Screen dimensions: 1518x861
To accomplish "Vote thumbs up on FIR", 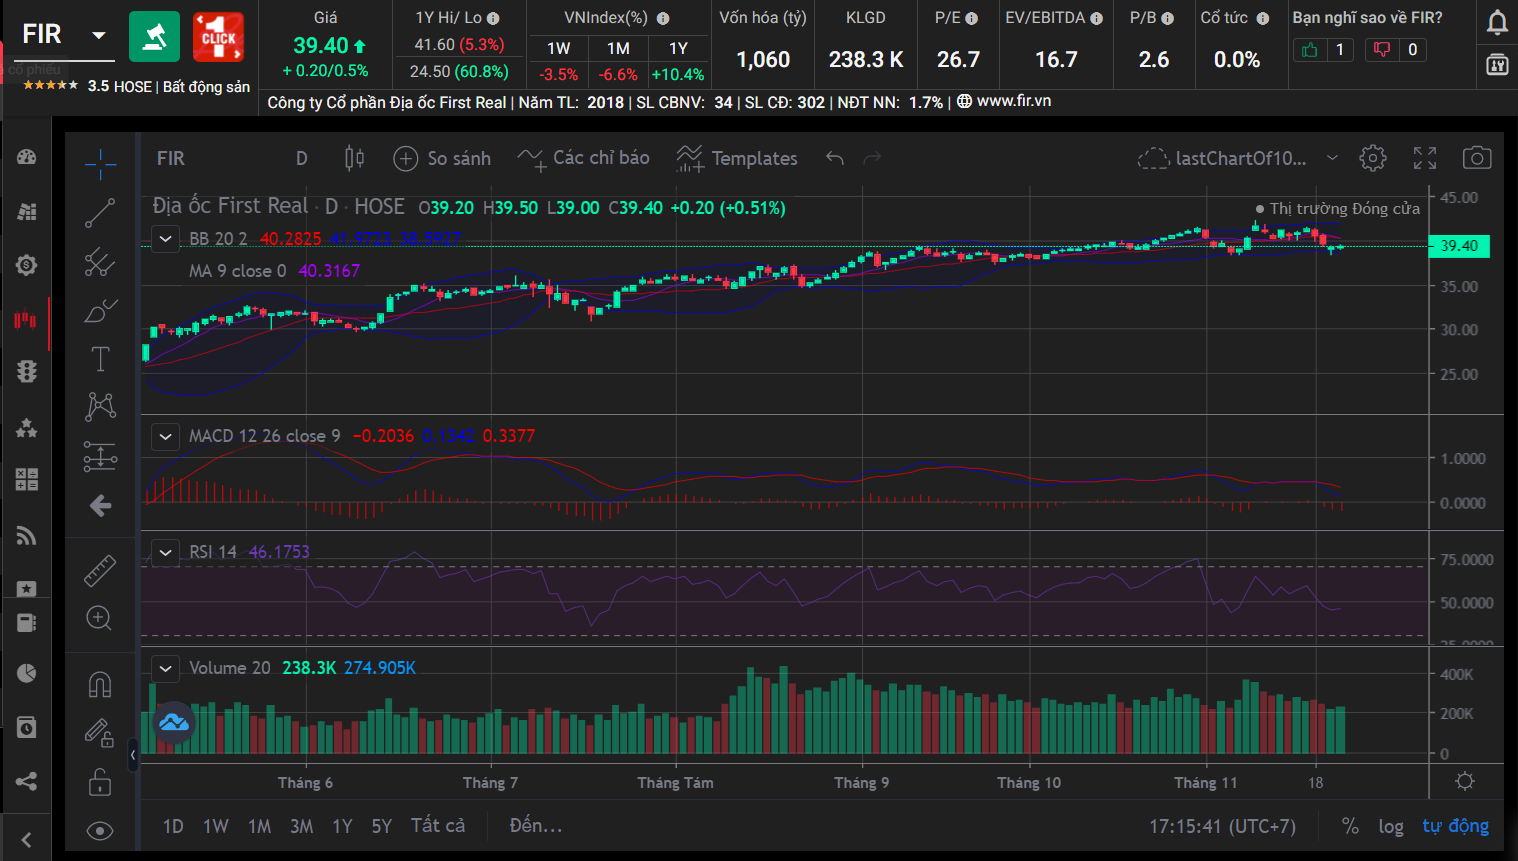I will 1310,49.
